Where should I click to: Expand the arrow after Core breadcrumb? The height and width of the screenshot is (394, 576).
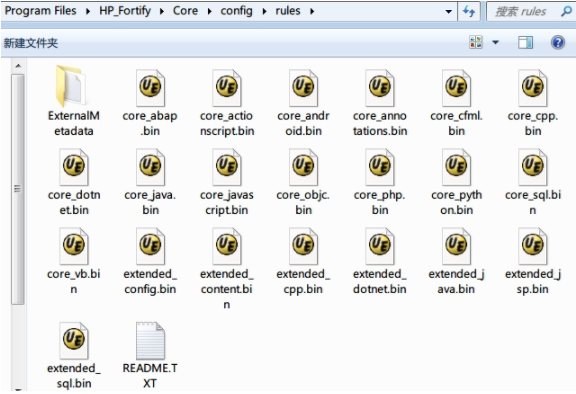[x=209, y=11]
